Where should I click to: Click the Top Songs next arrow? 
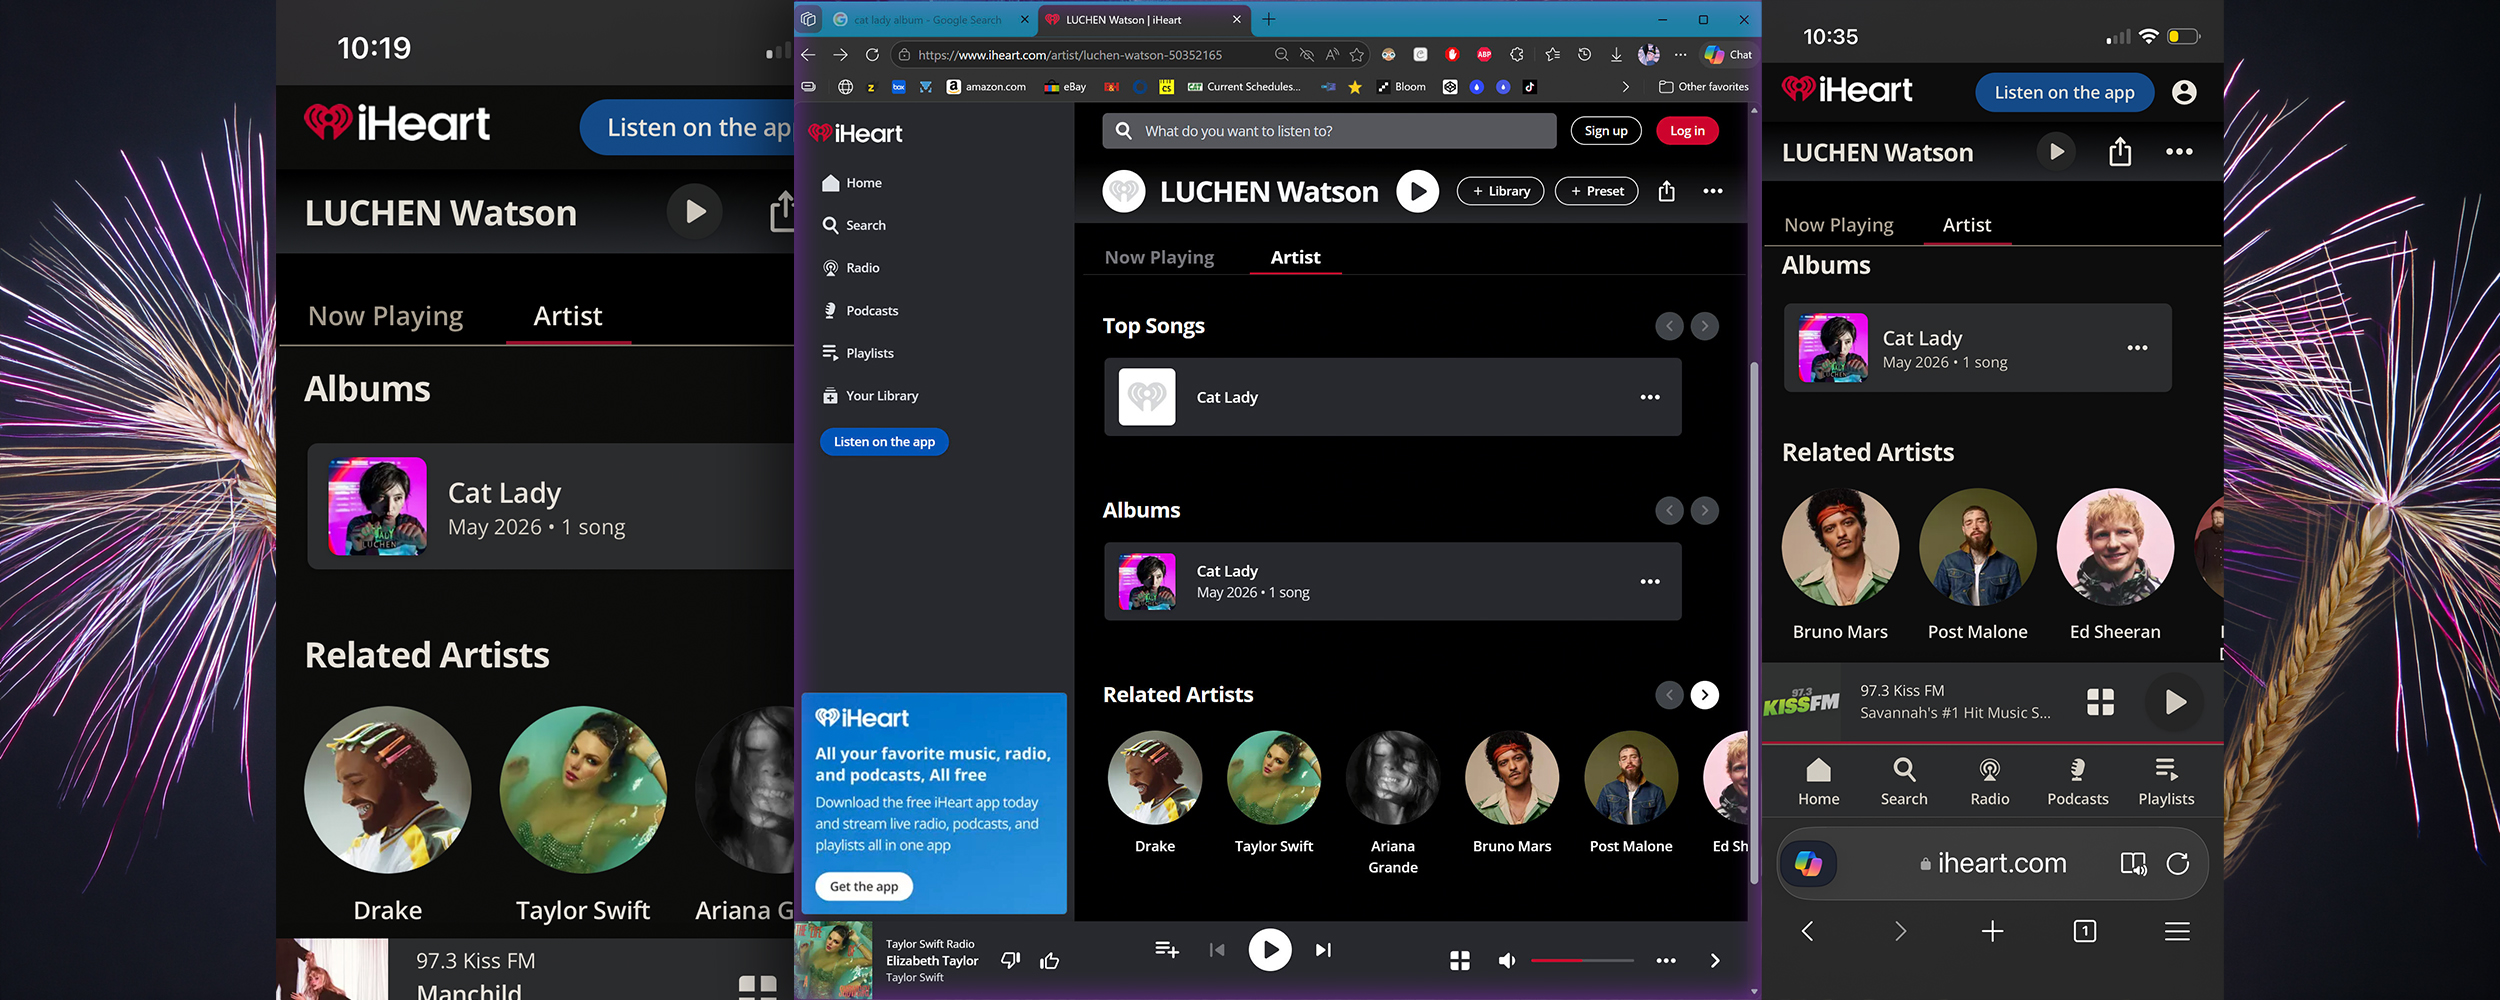[x=1705, y=326]
